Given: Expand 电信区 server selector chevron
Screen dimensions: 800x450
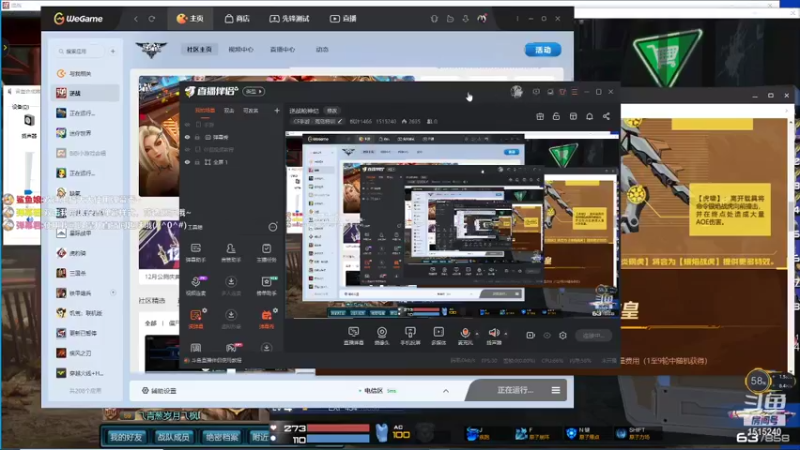Looking at the screenshot, I should tap(446, 391).
